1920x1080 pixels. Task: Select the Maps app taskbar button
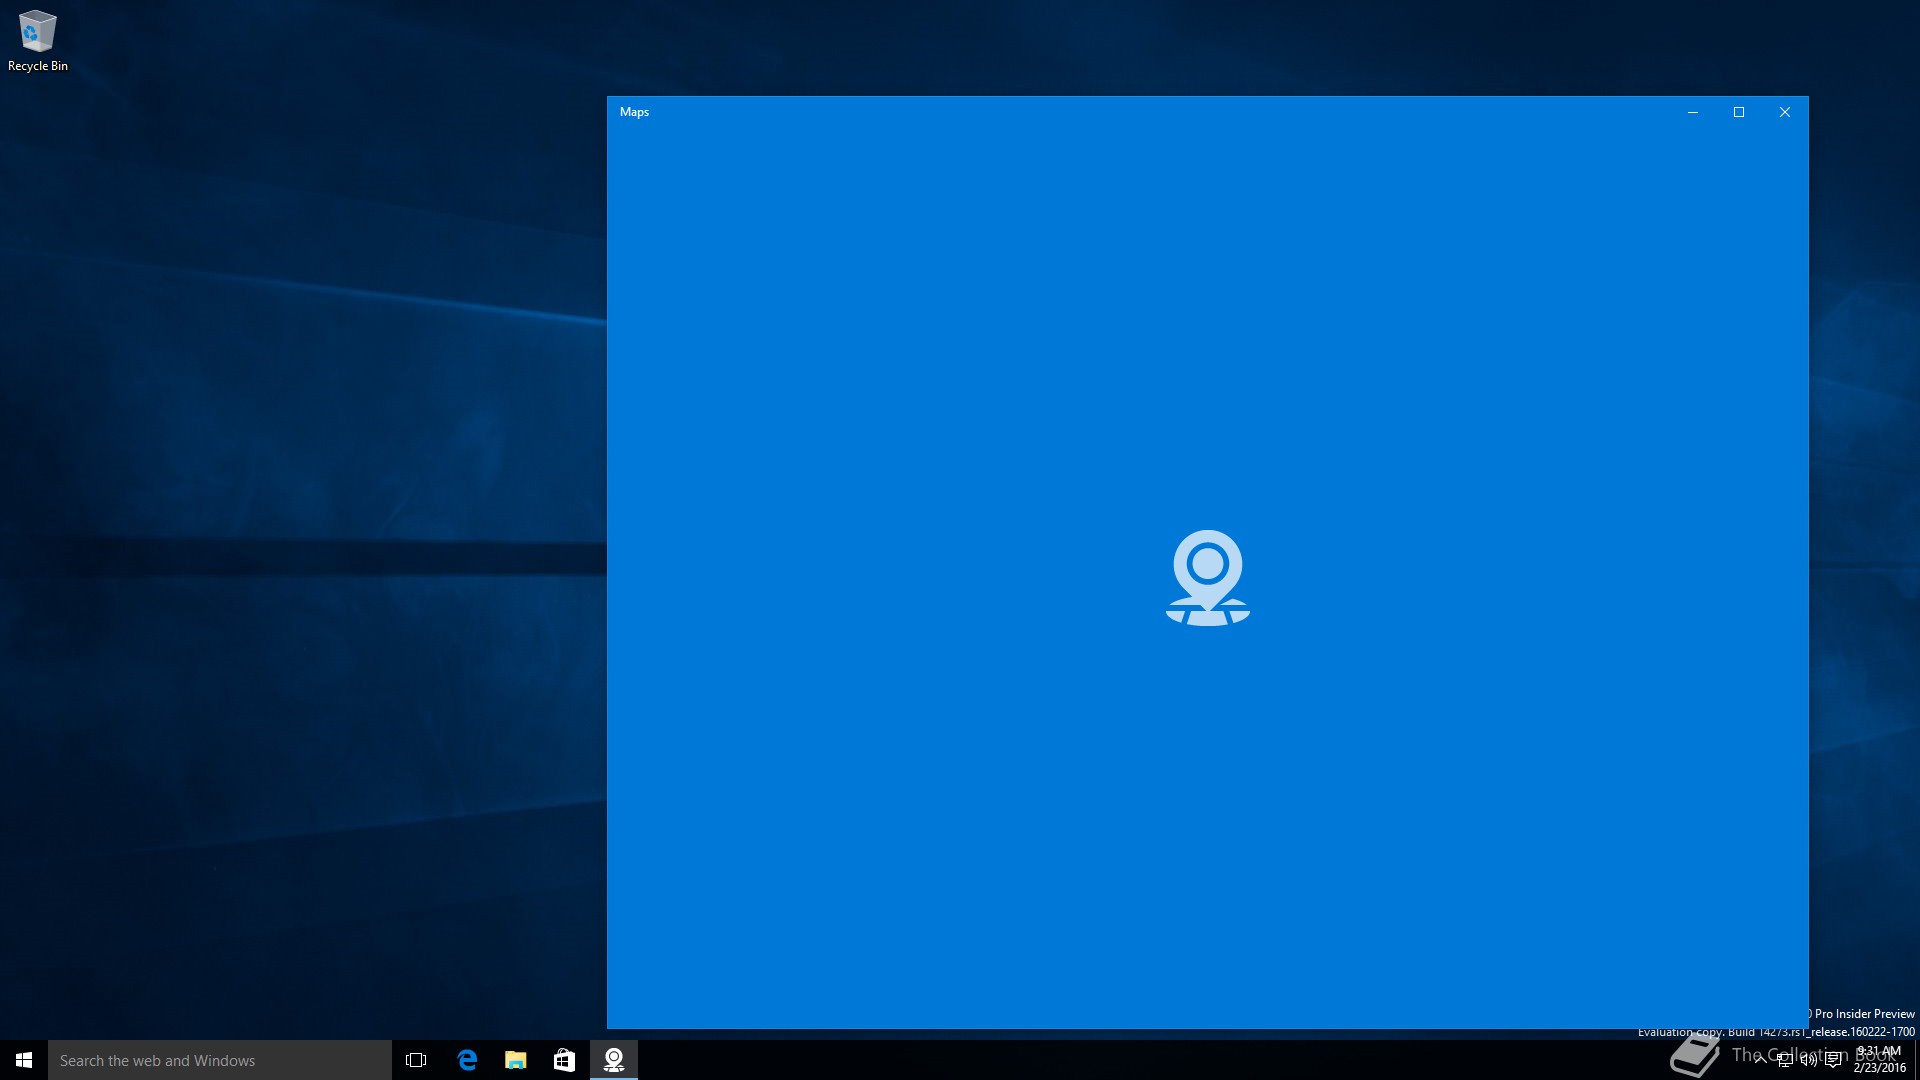coord(613,1060)
